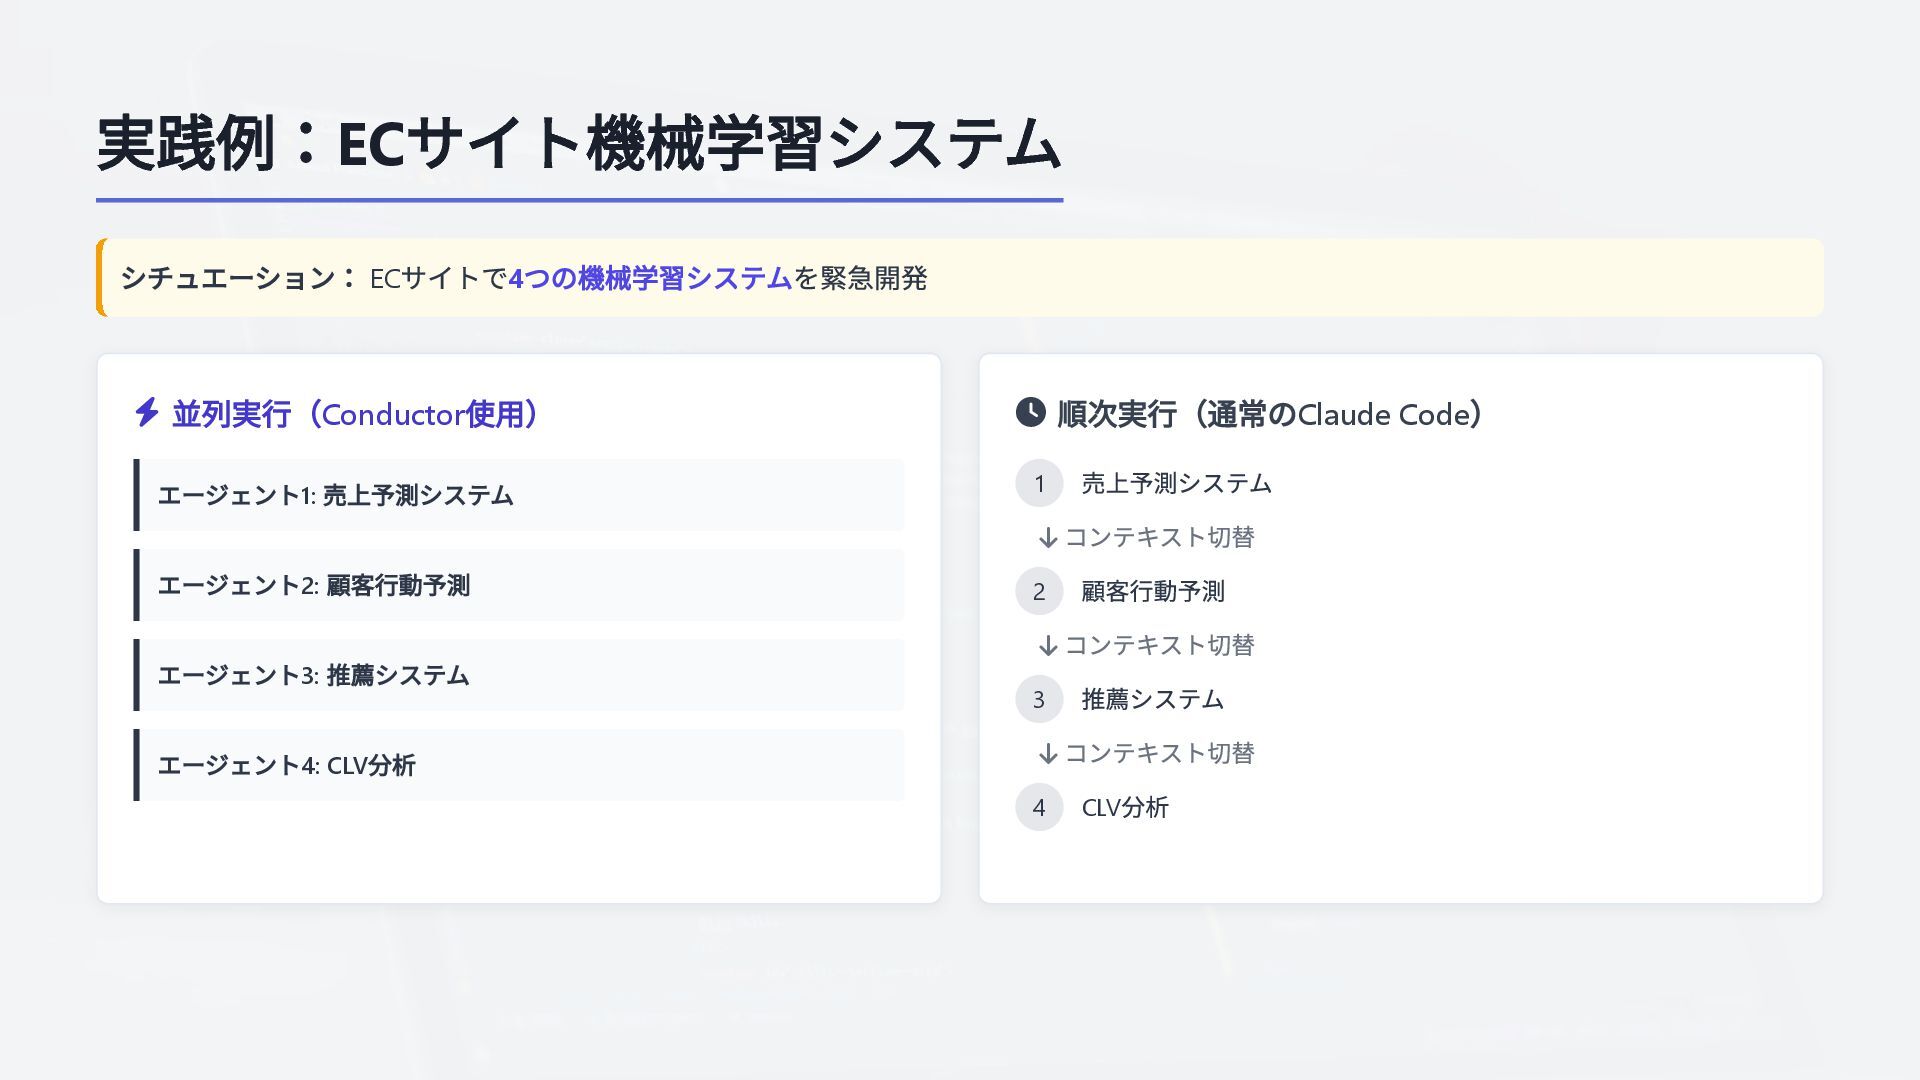The height and width of the screenshot is (1080, 1920).
Task: Click the 順次実行（通常のClaude Code）heading
Action: [1271, 414]
